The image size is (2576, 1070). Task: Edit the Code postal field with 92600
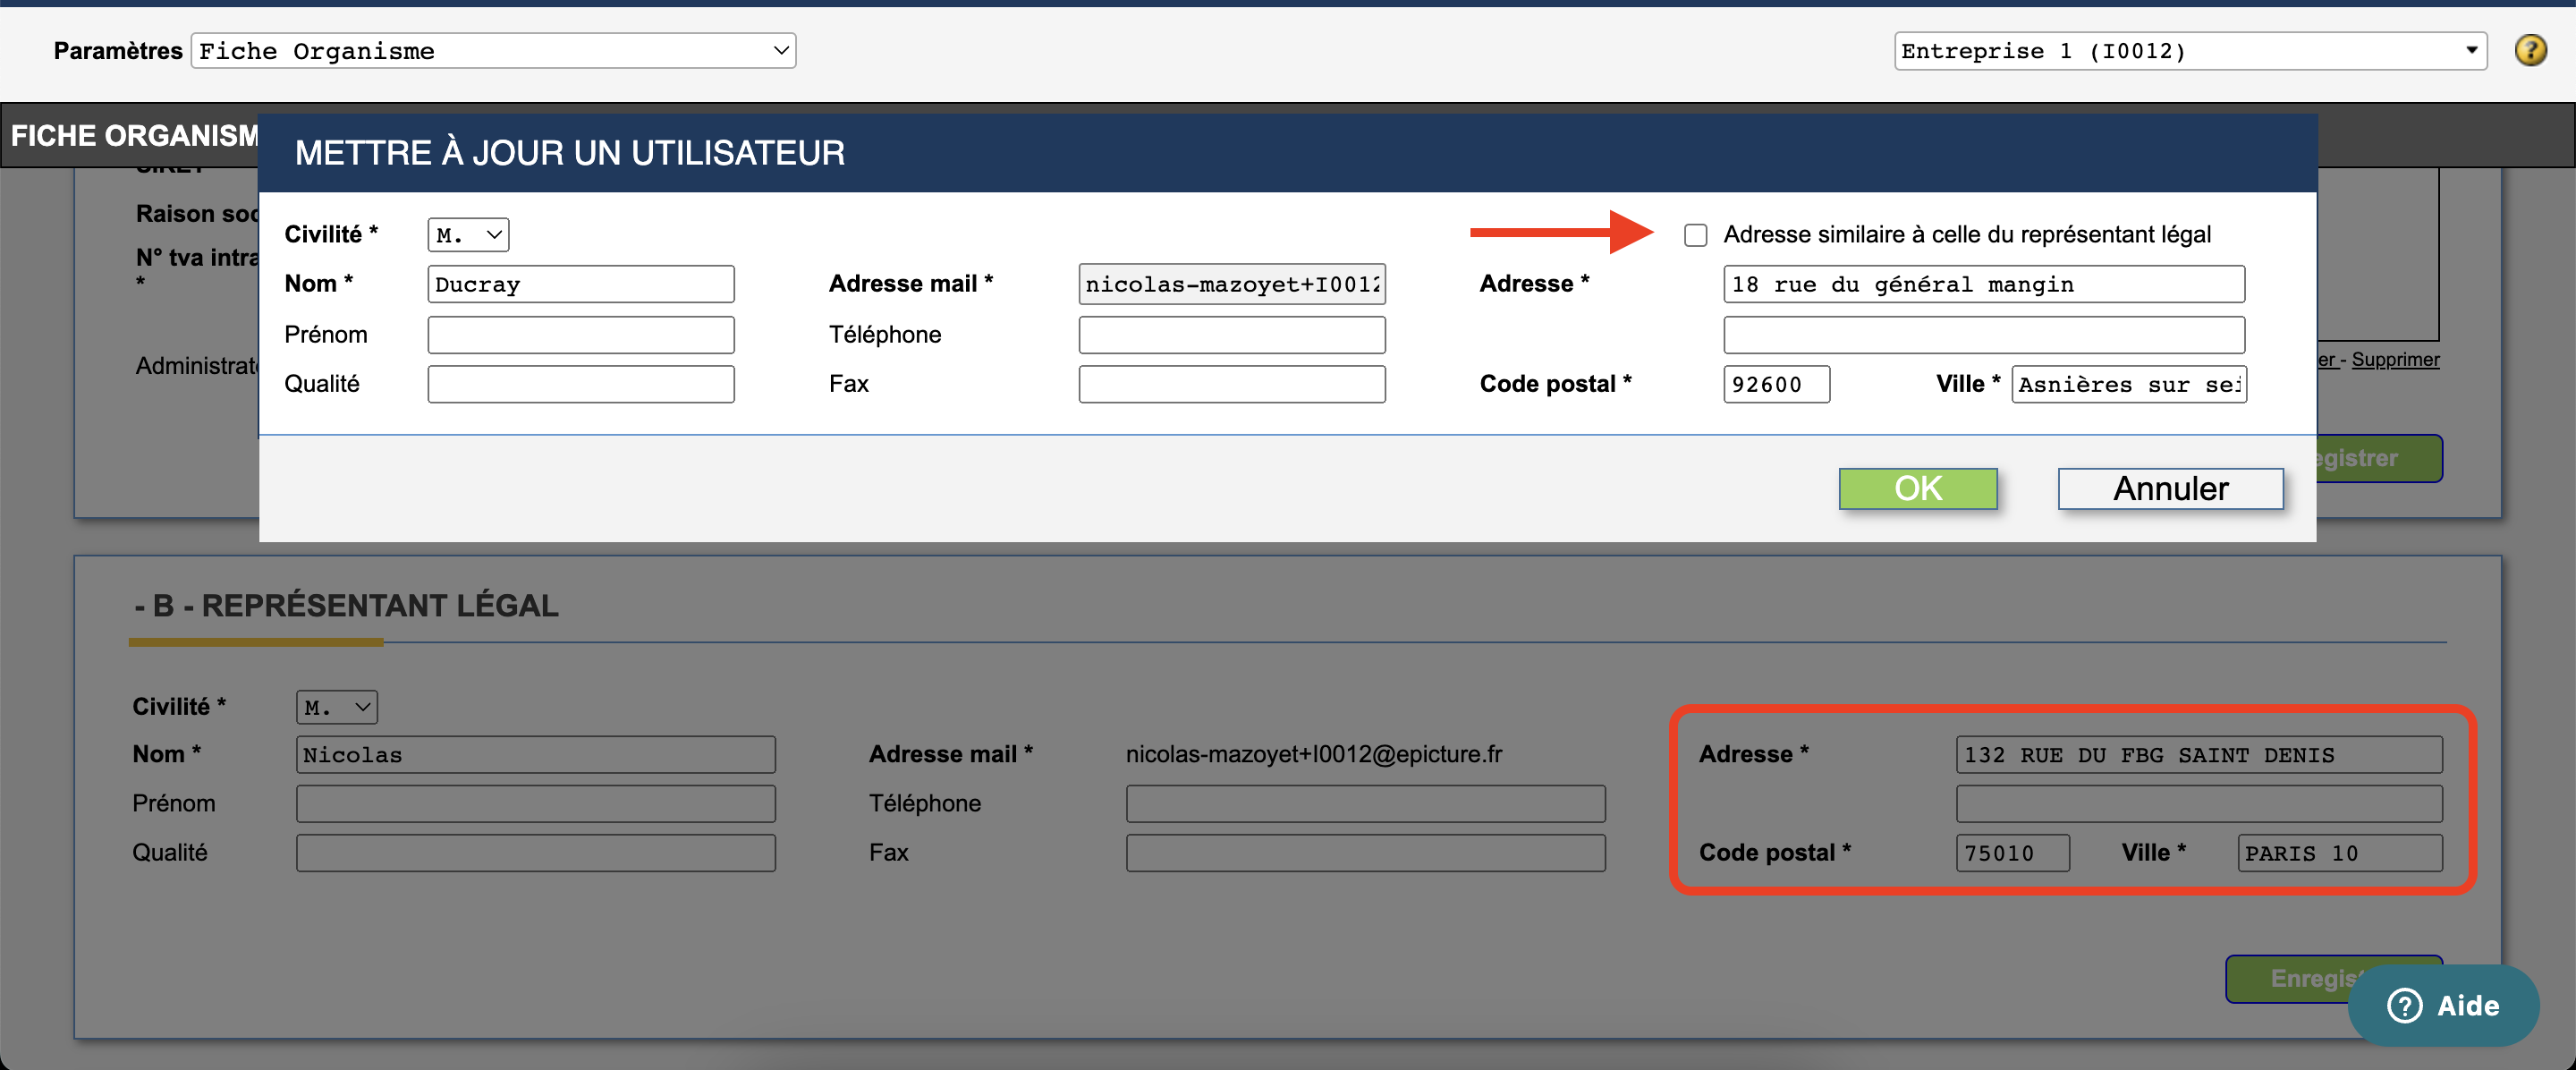click(x=1776, y=384)
